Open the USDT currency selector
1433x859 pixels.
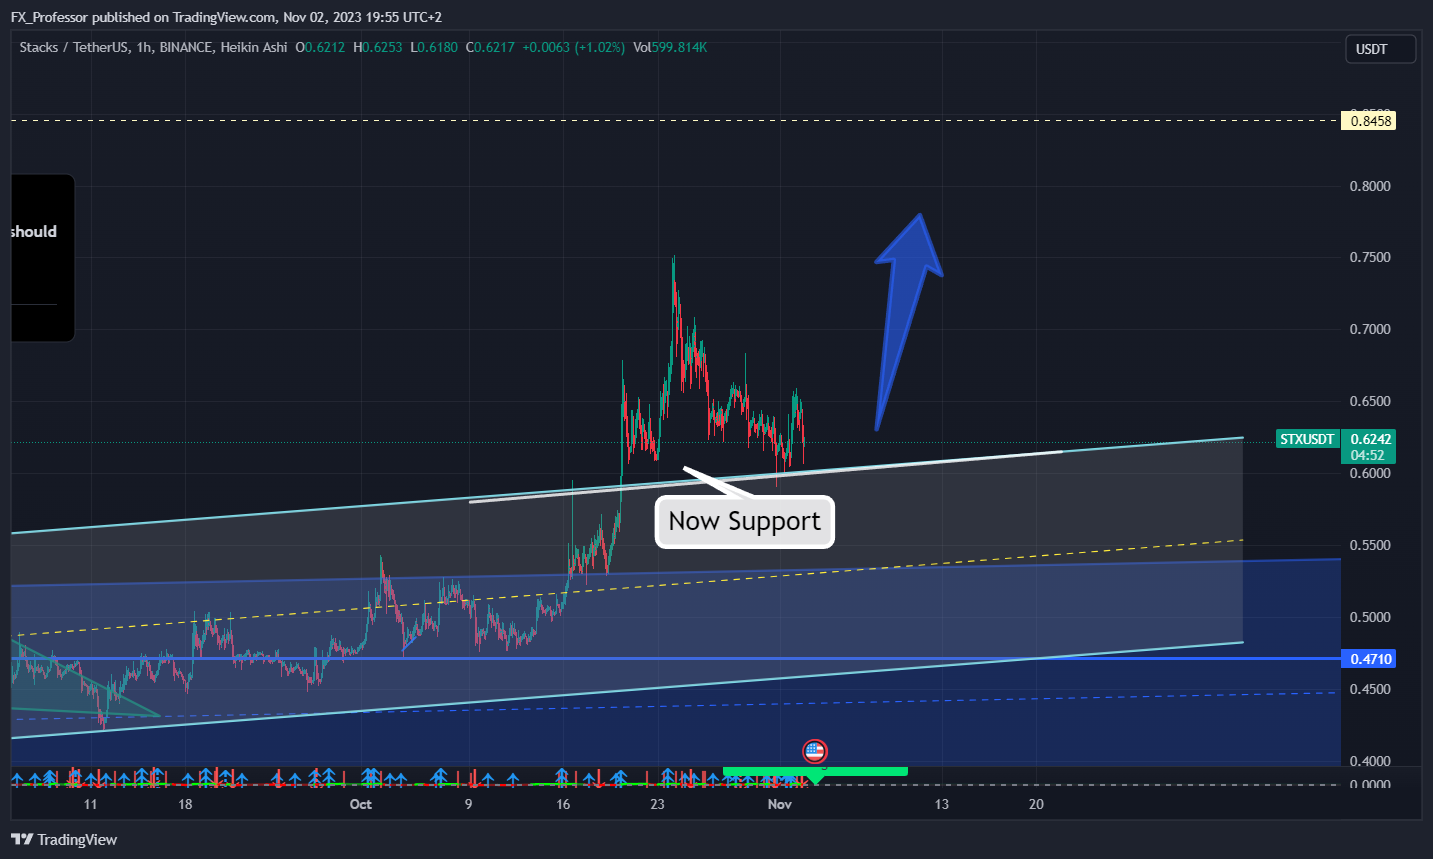click(x=1380, y=49)
